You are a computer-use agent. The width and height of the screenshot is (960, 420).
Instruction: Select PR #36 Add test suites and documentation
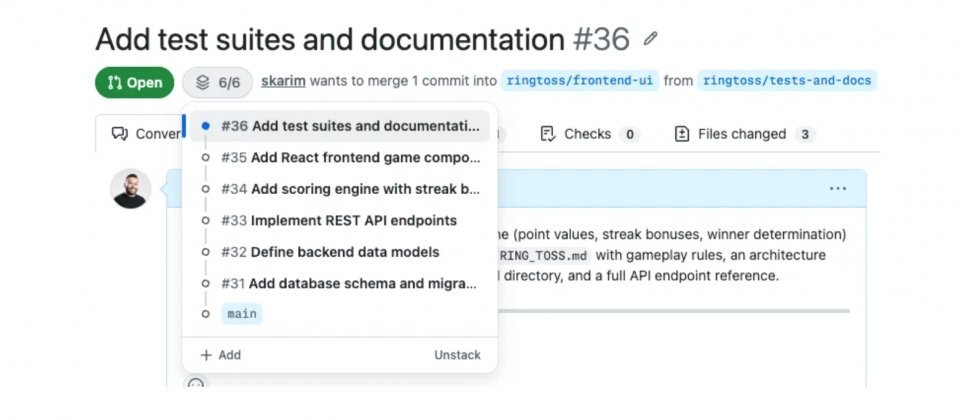pos(349,126)
